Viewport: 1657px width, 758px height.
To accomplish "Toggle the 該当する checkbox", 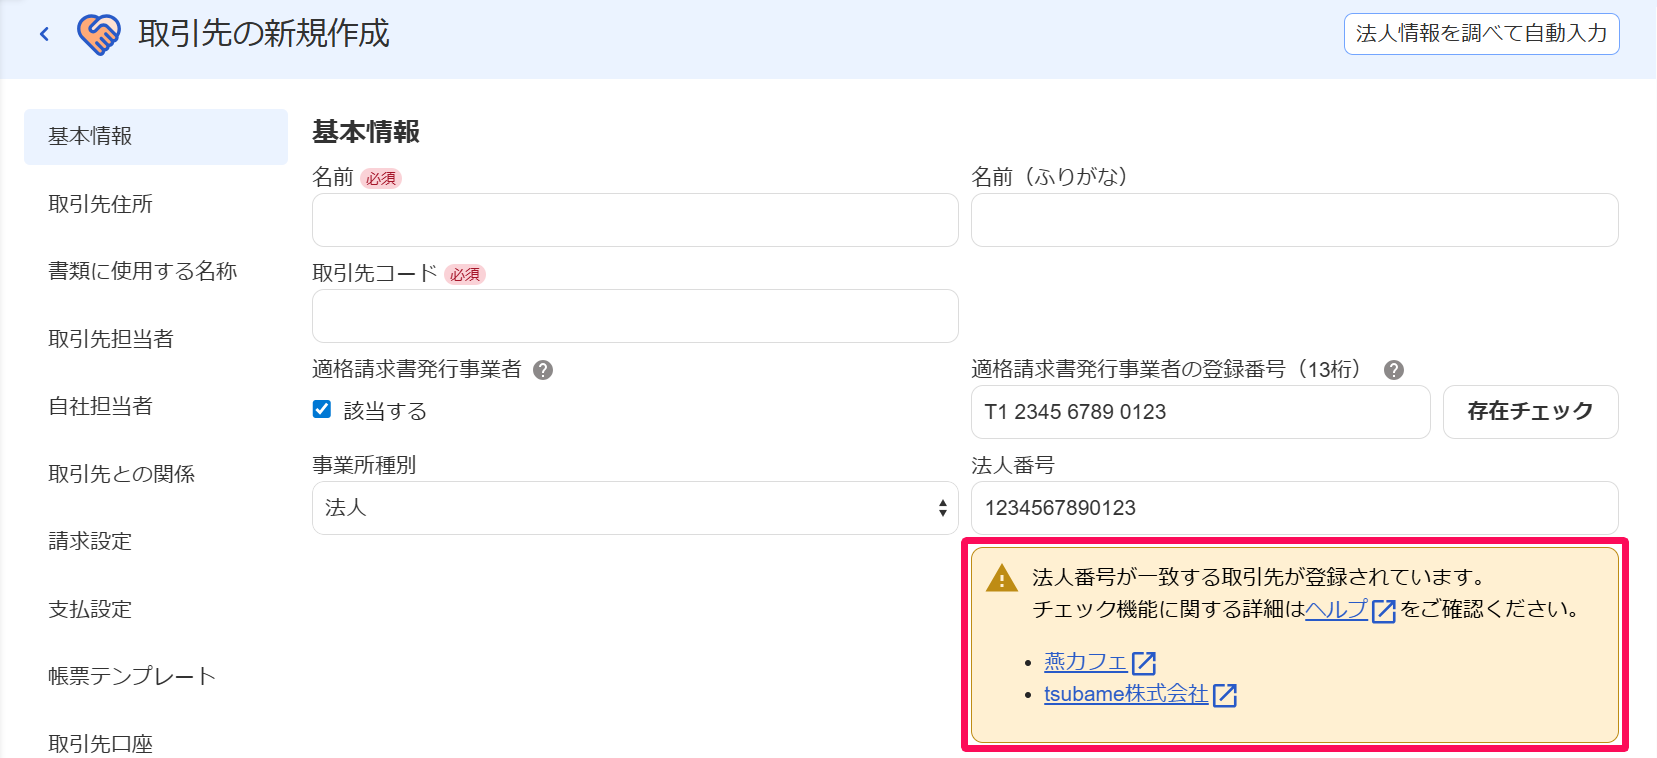I will click(322, 409).
